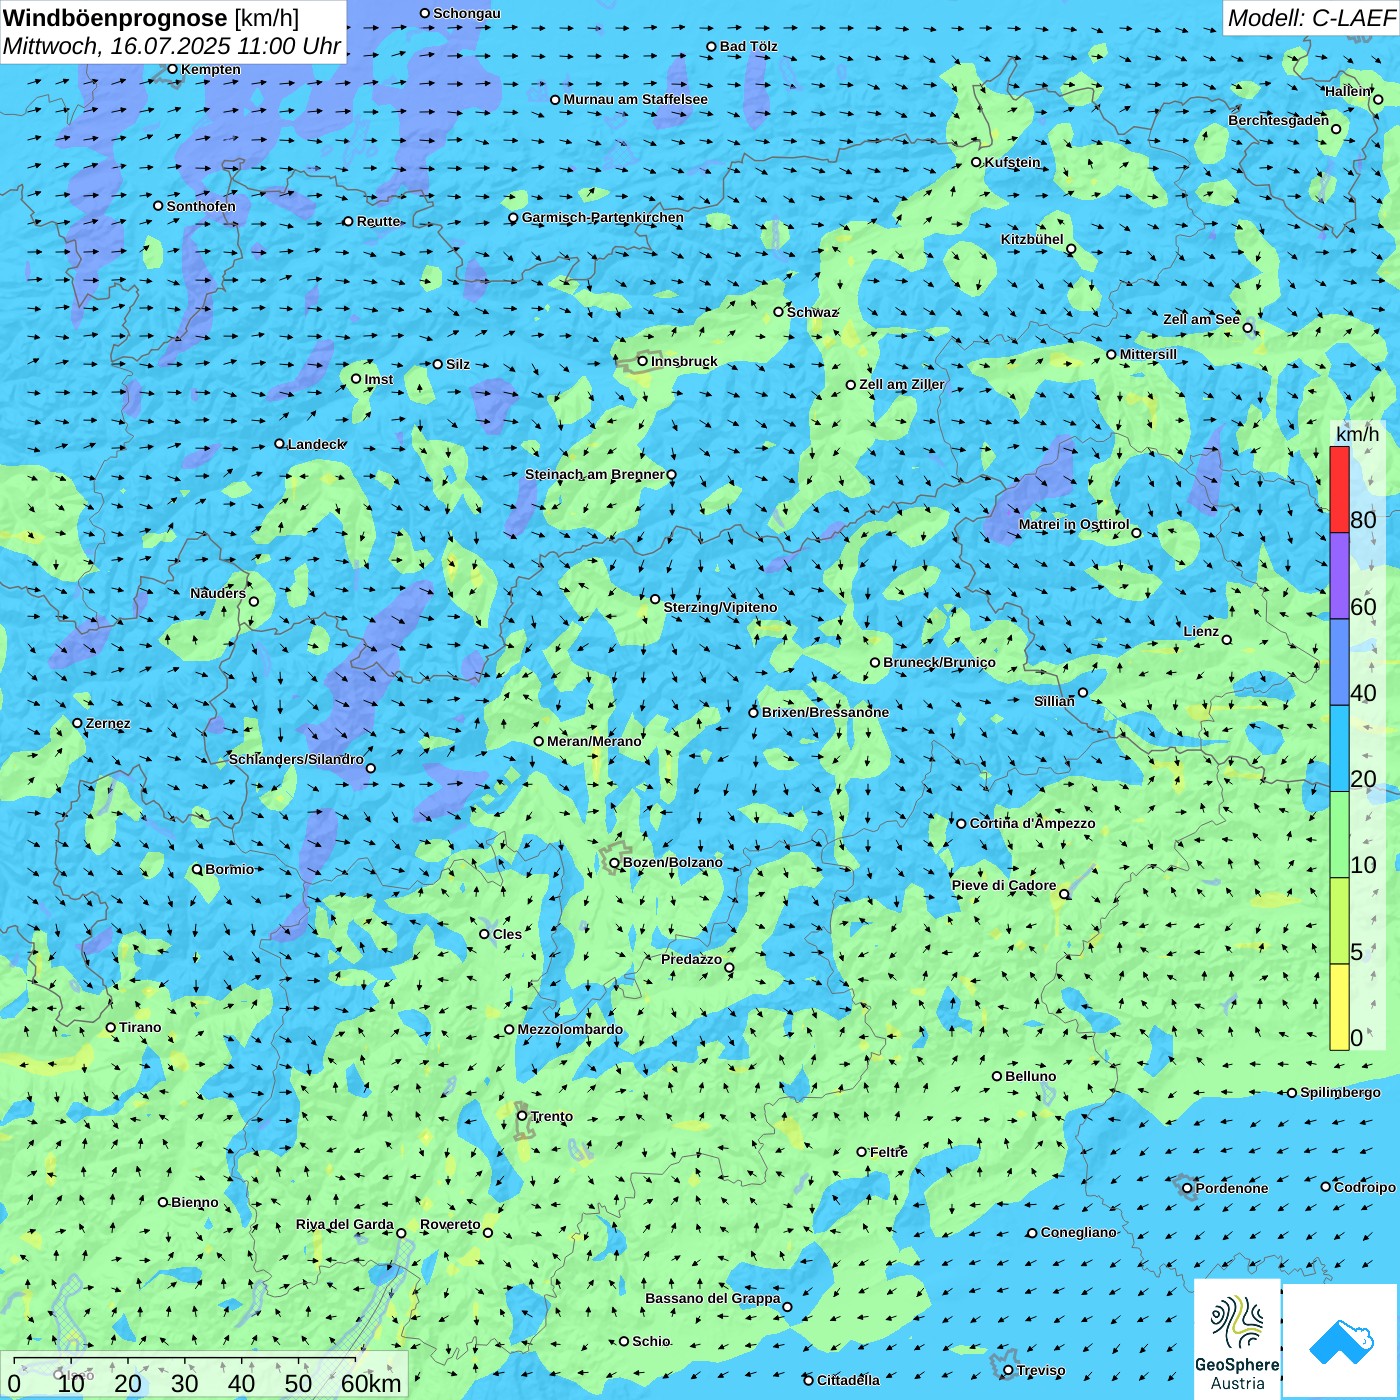Select the Belluno city label

pyautogui.click(x=1030, y=1076)
